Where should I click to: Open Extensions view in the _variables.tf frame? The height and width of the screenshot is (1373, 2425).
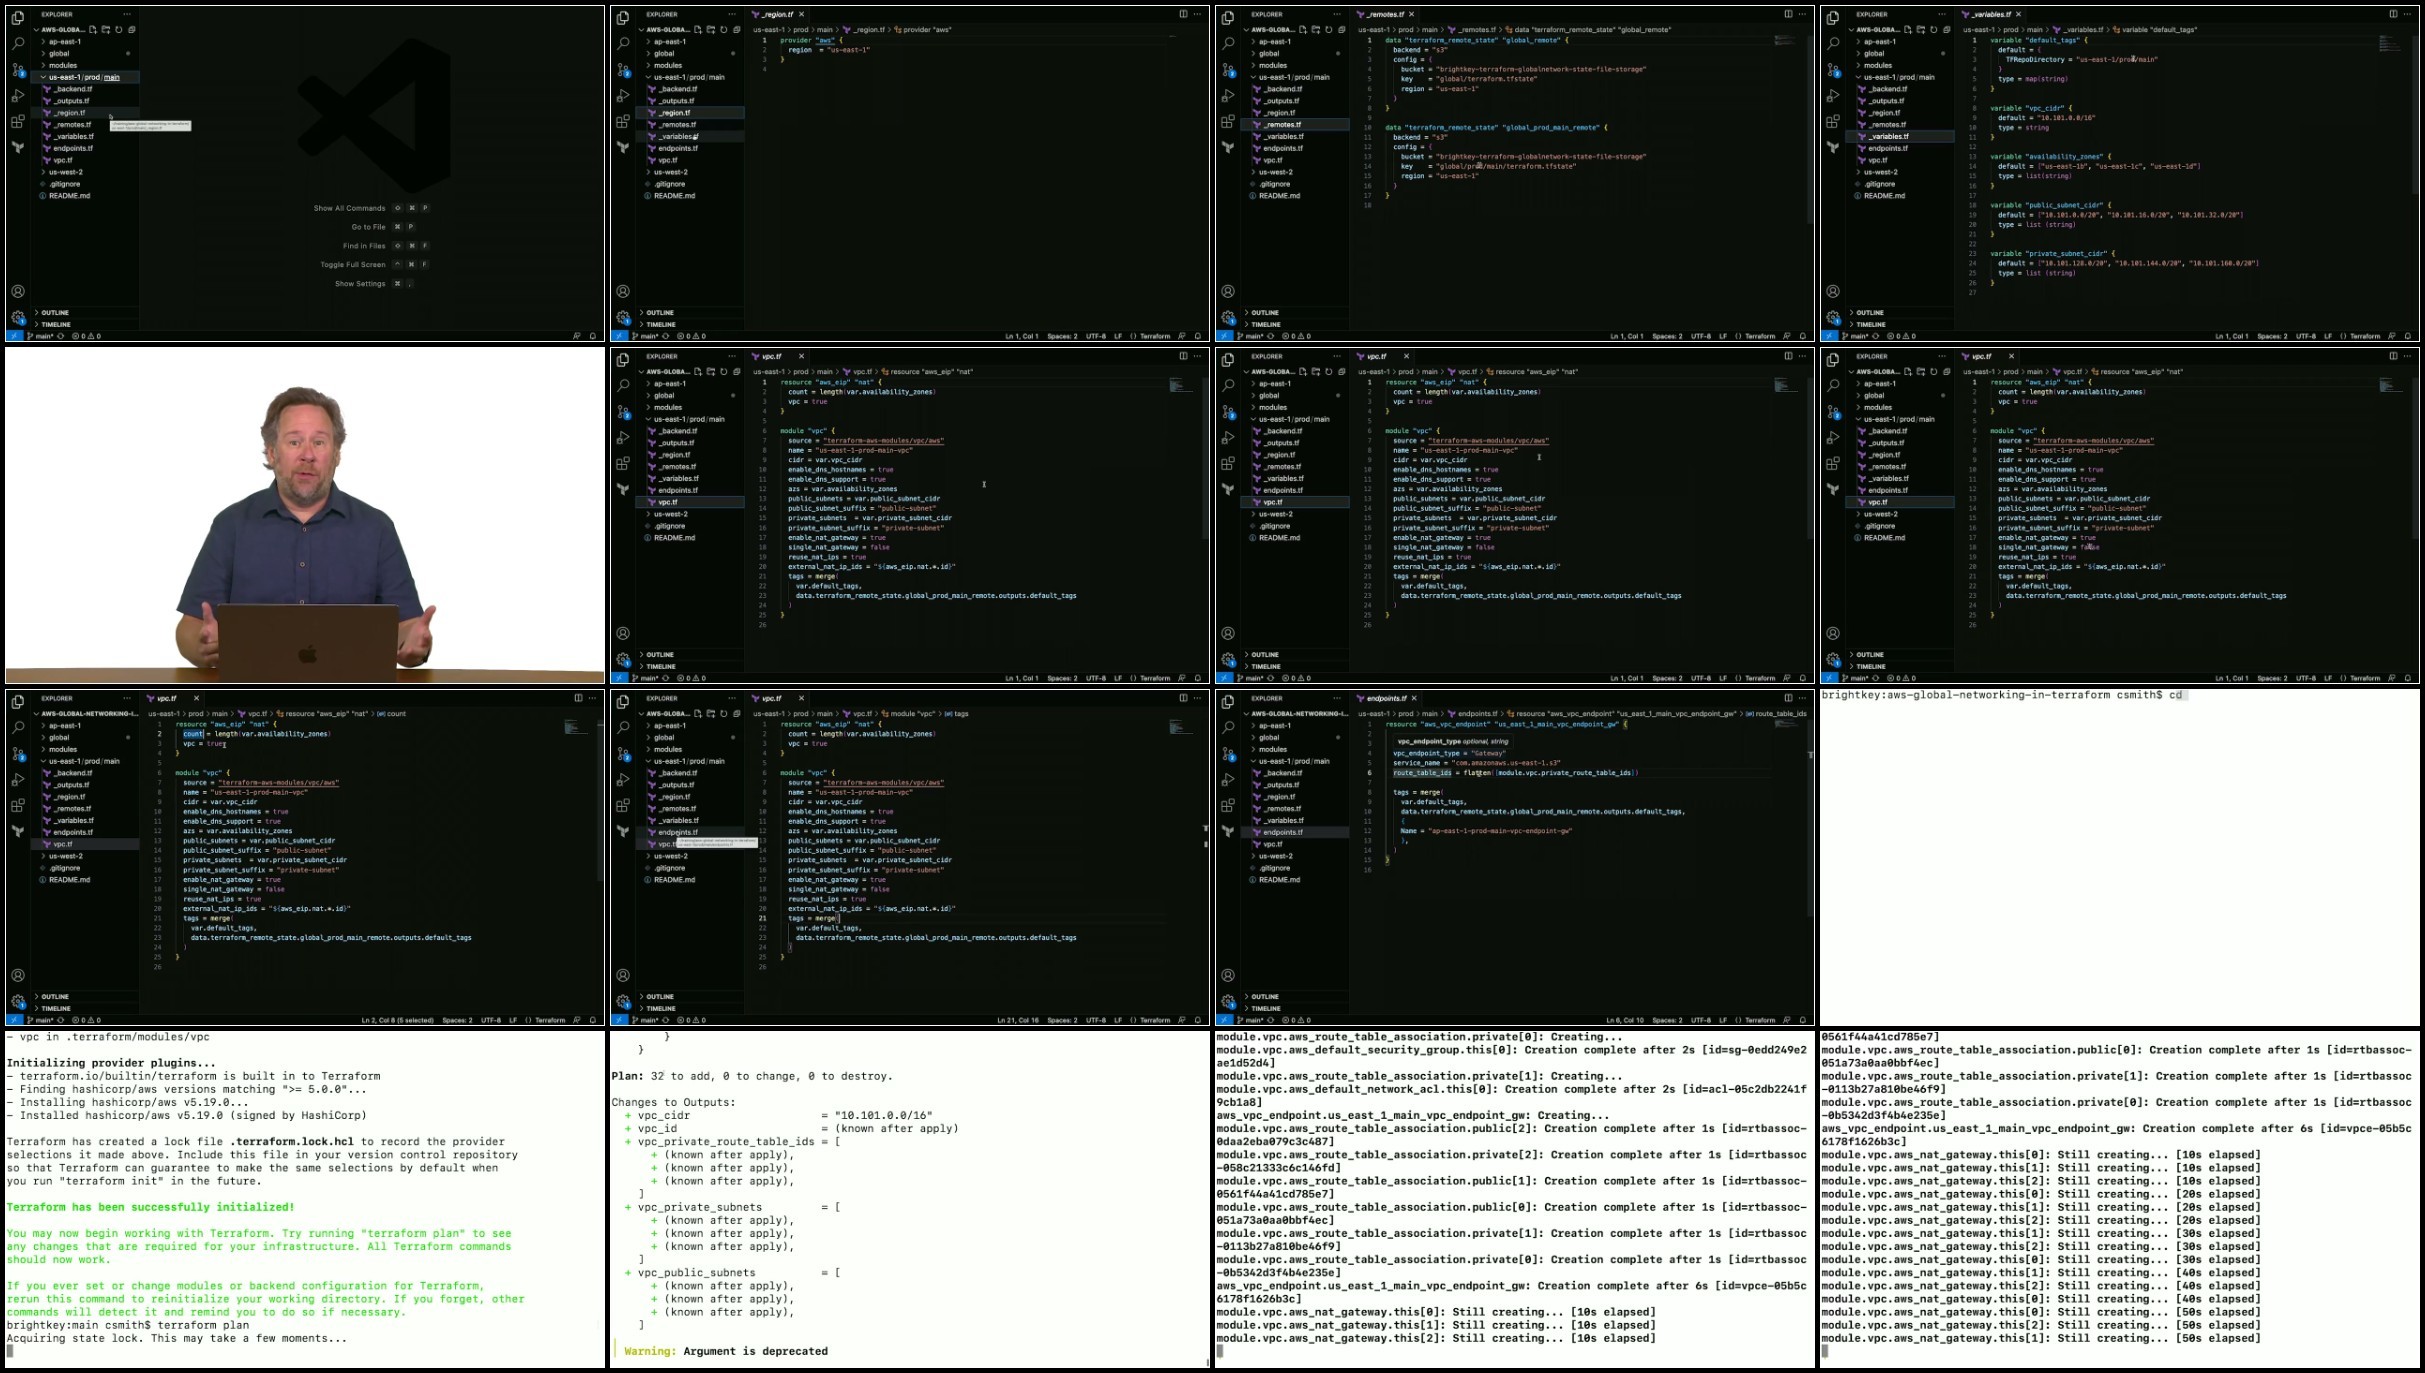coord(1833,122)
